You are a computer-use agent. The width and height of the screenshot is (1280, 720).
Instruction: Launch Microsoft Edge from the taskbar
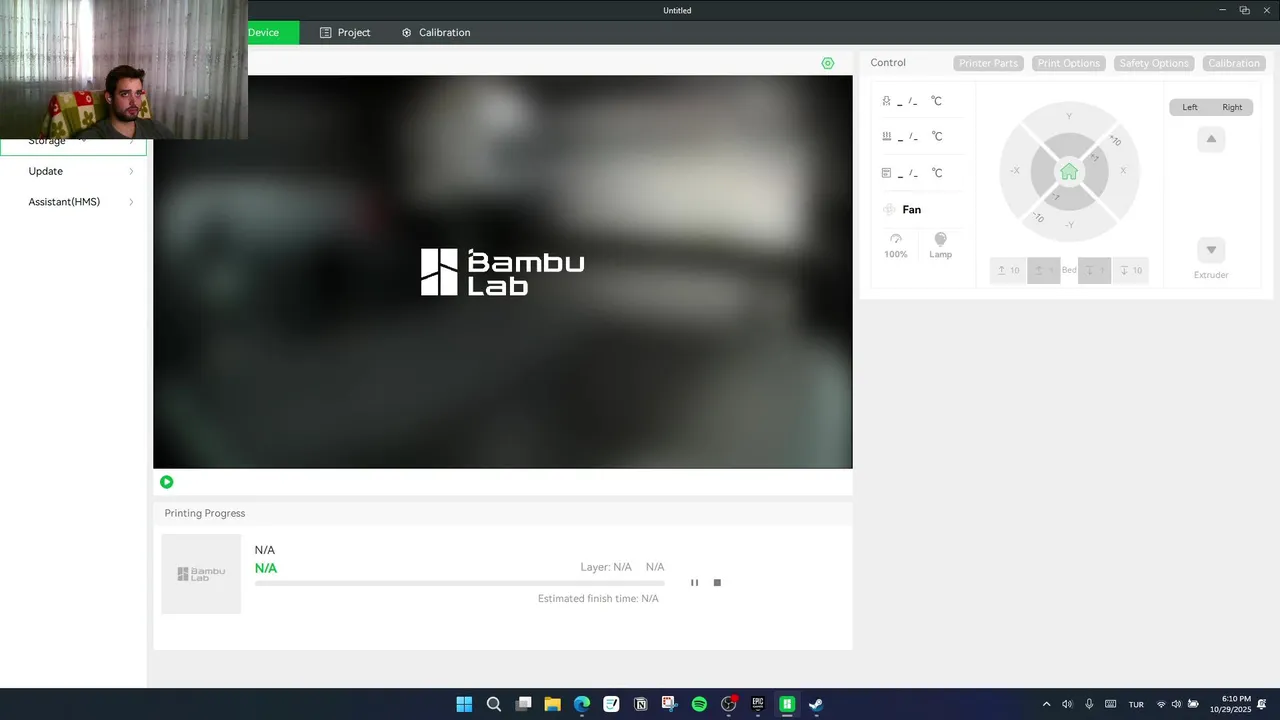582,704
